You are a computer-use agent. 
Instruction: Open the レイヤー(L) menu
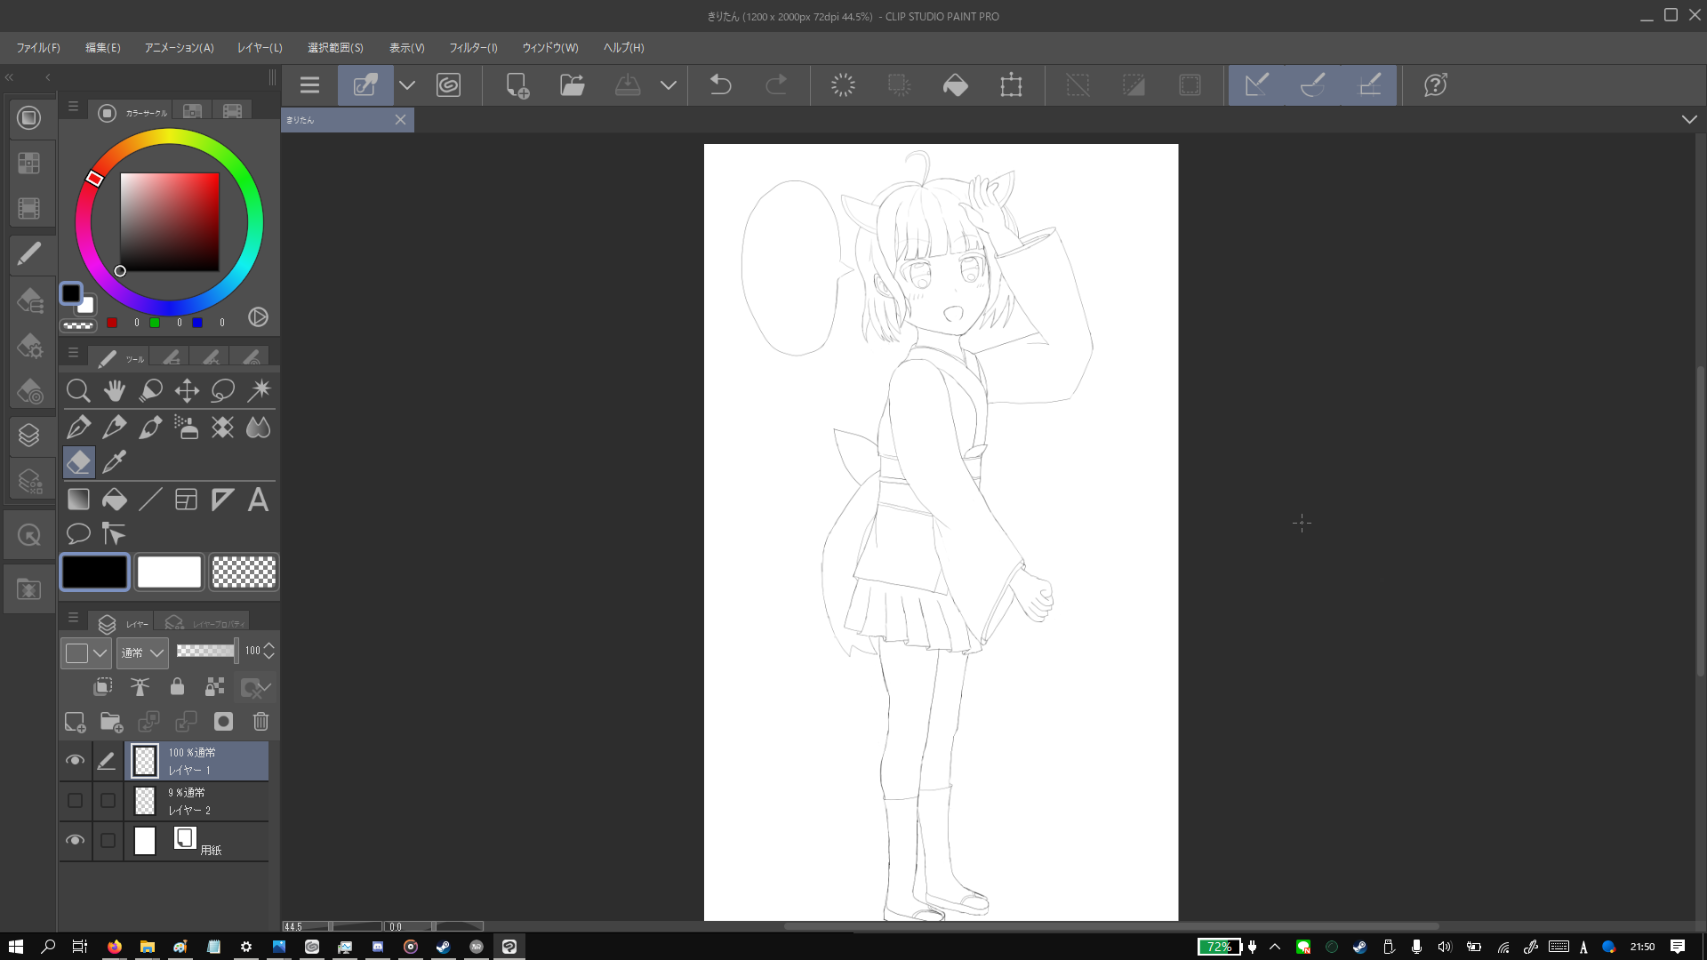coord(260,48)
